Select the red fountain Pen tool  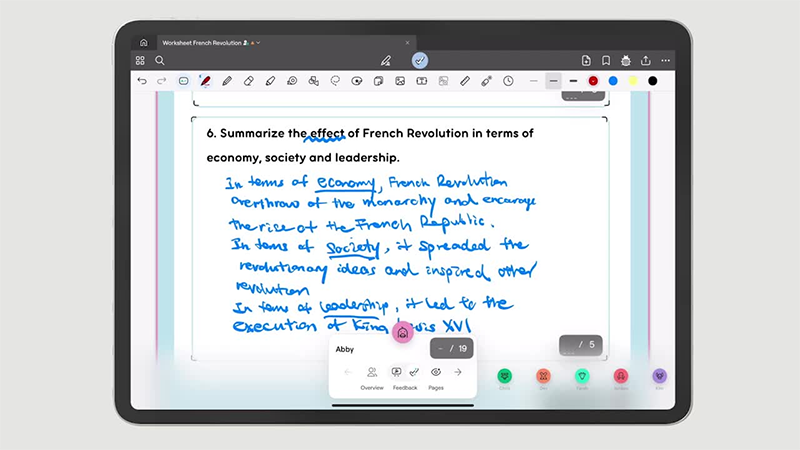point(205,81)
